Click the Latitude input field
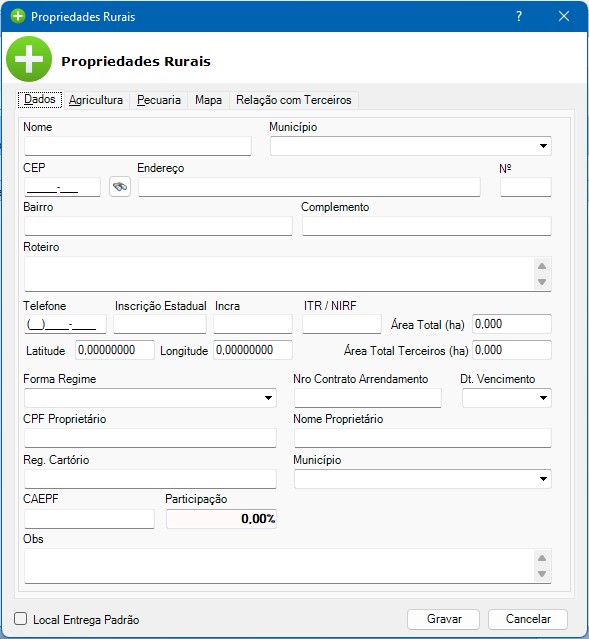 pyautogui.click(x=115, y=350)
